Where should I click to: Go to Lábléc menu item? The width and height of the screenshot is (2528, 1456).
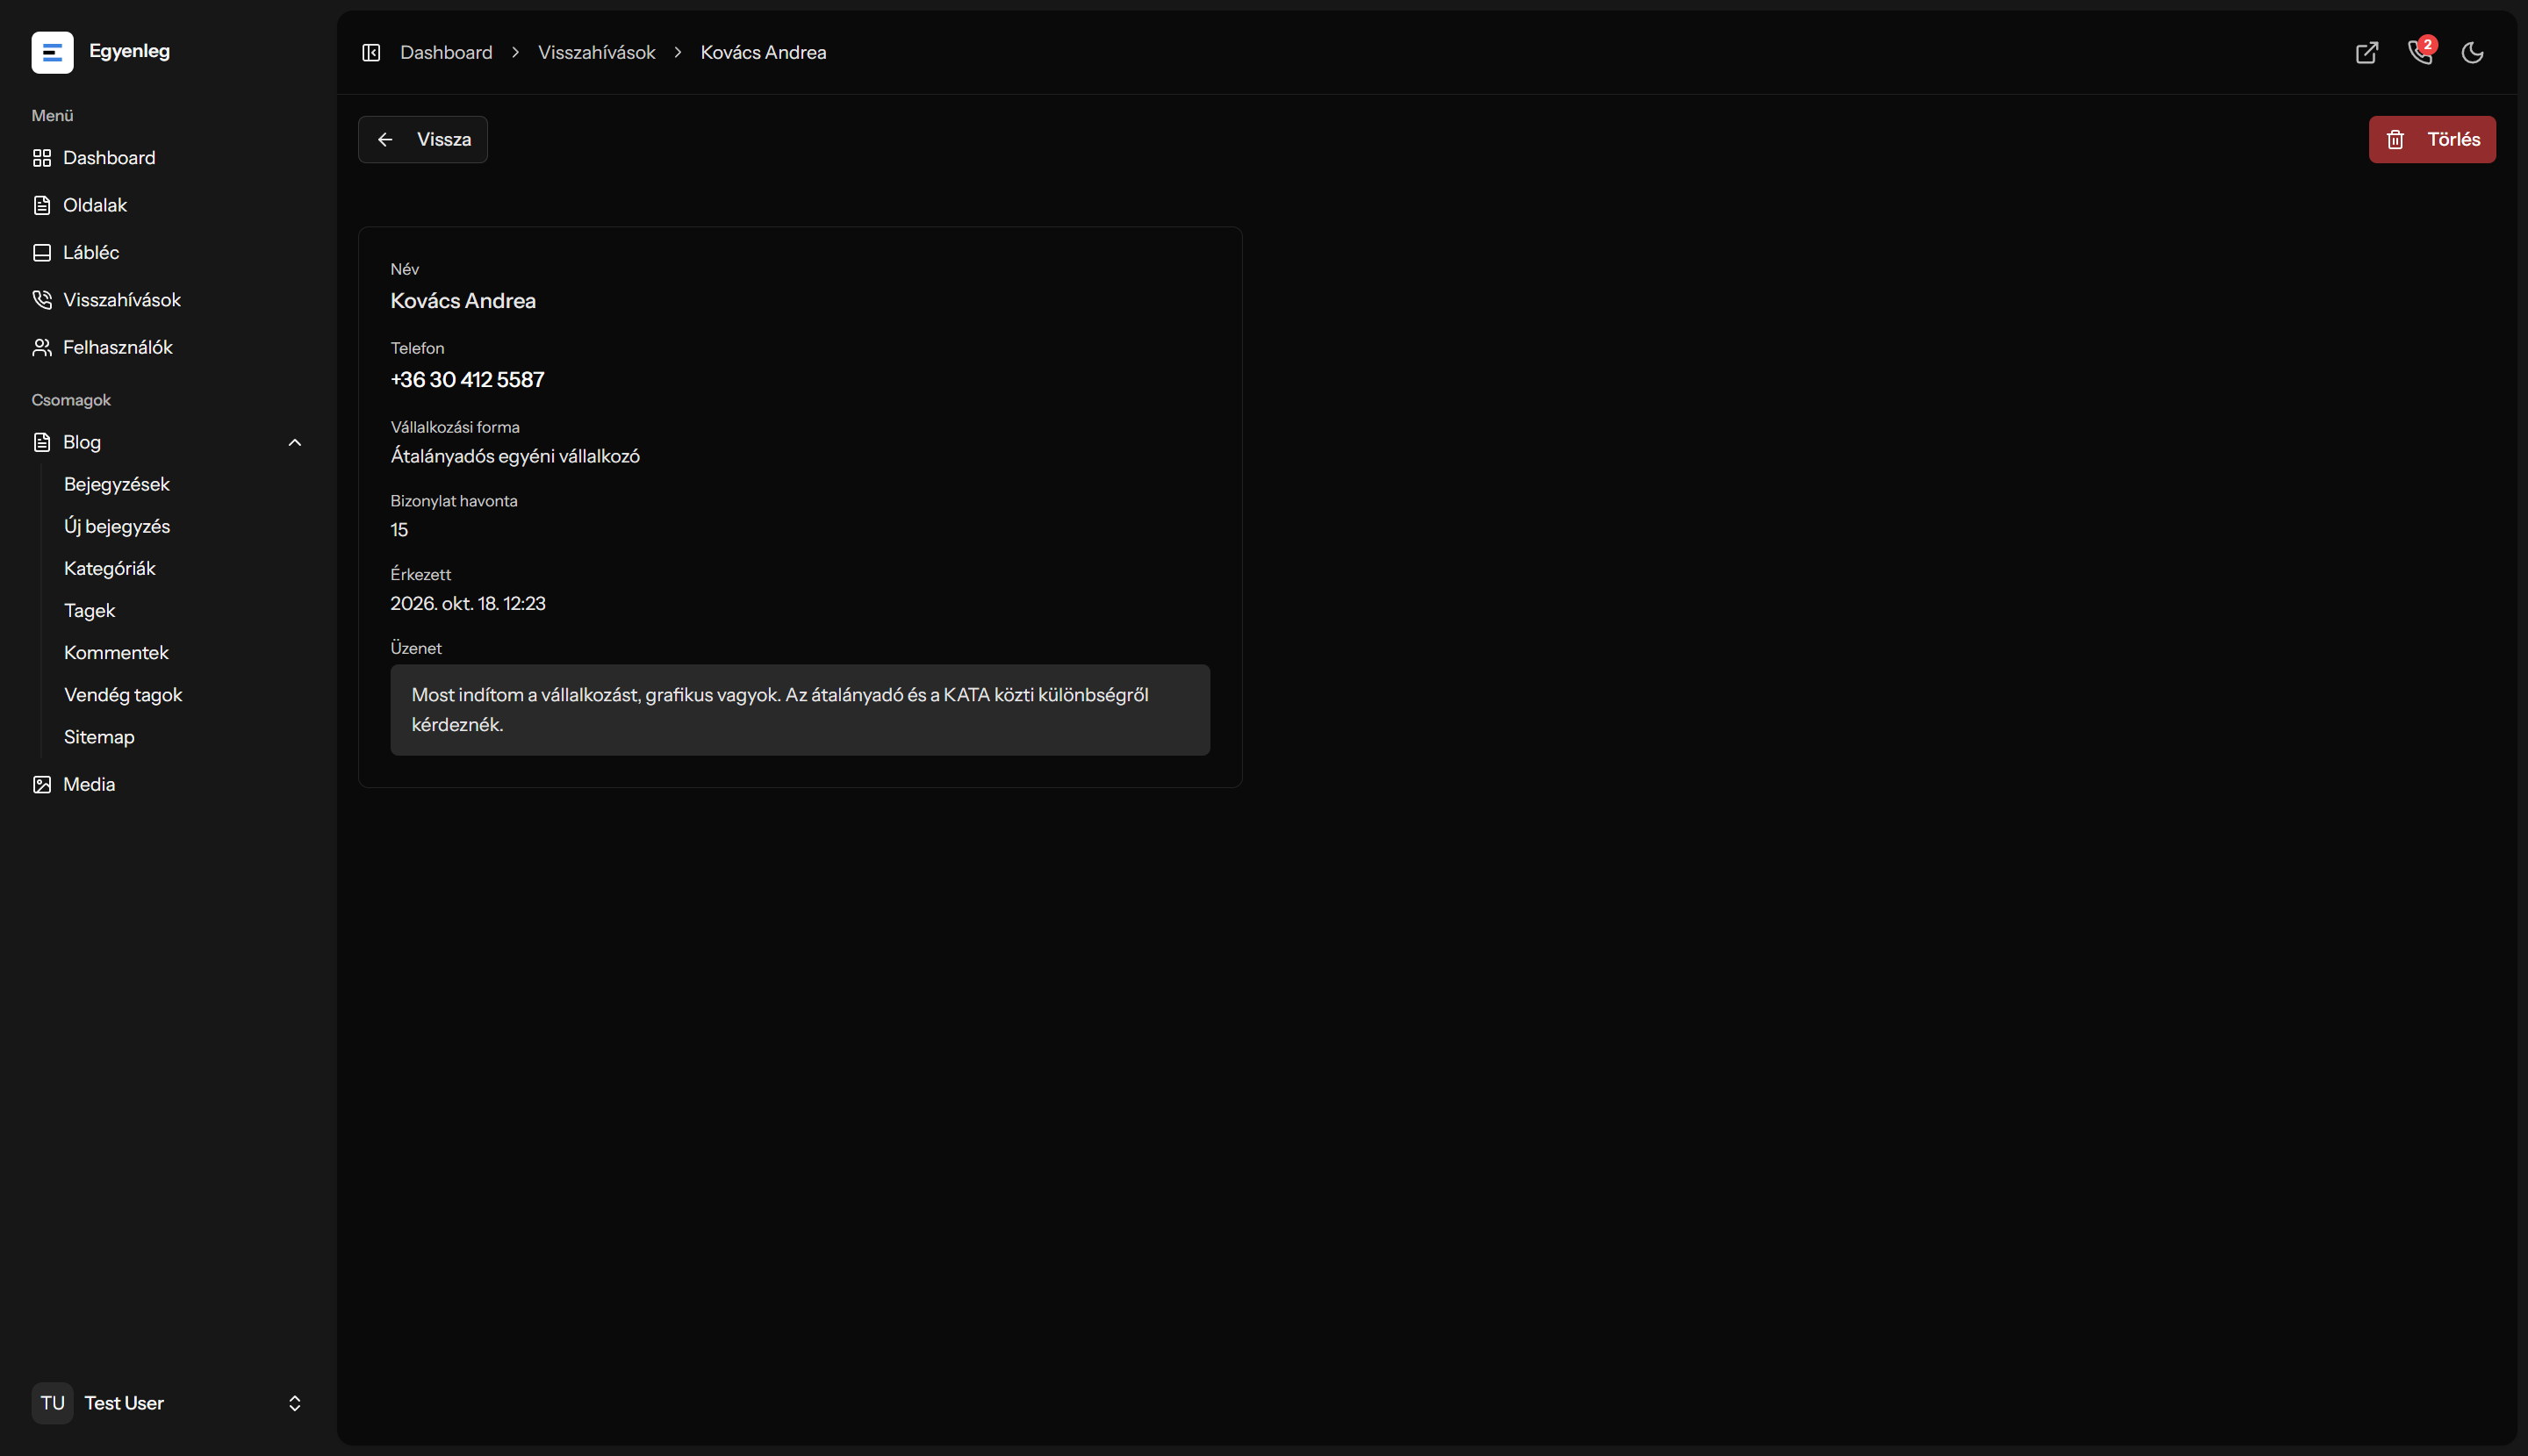tap(168, 252)
